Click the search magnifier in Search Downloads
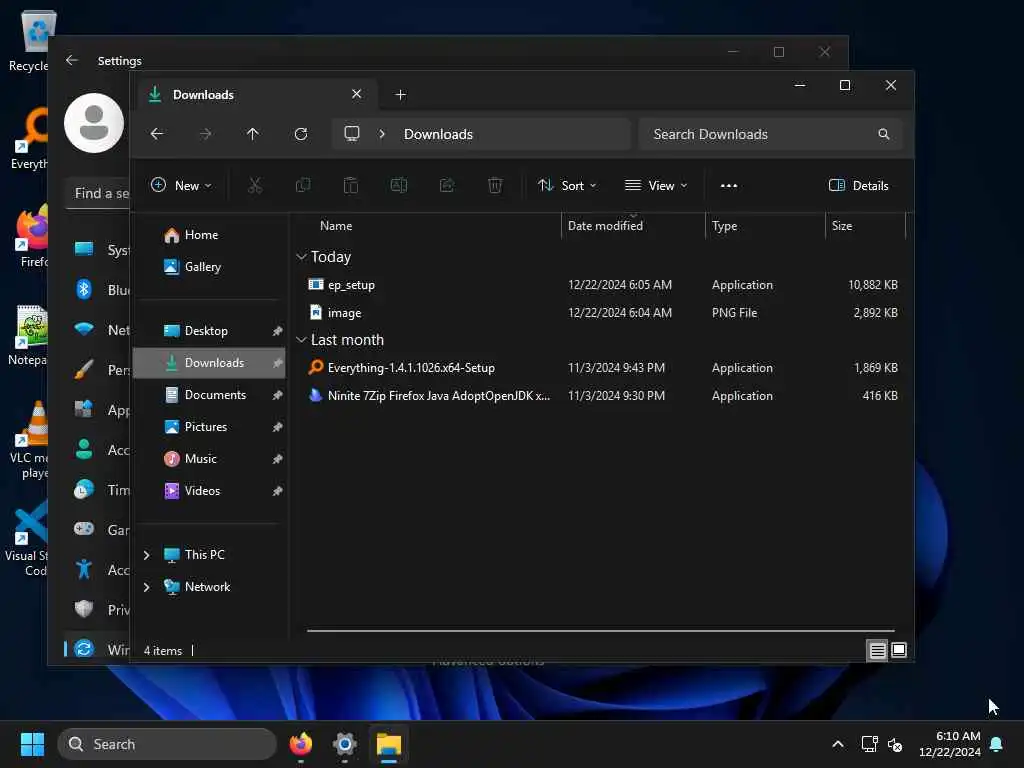The height and width of the screenshot is (768, 1024). point(884,134)
